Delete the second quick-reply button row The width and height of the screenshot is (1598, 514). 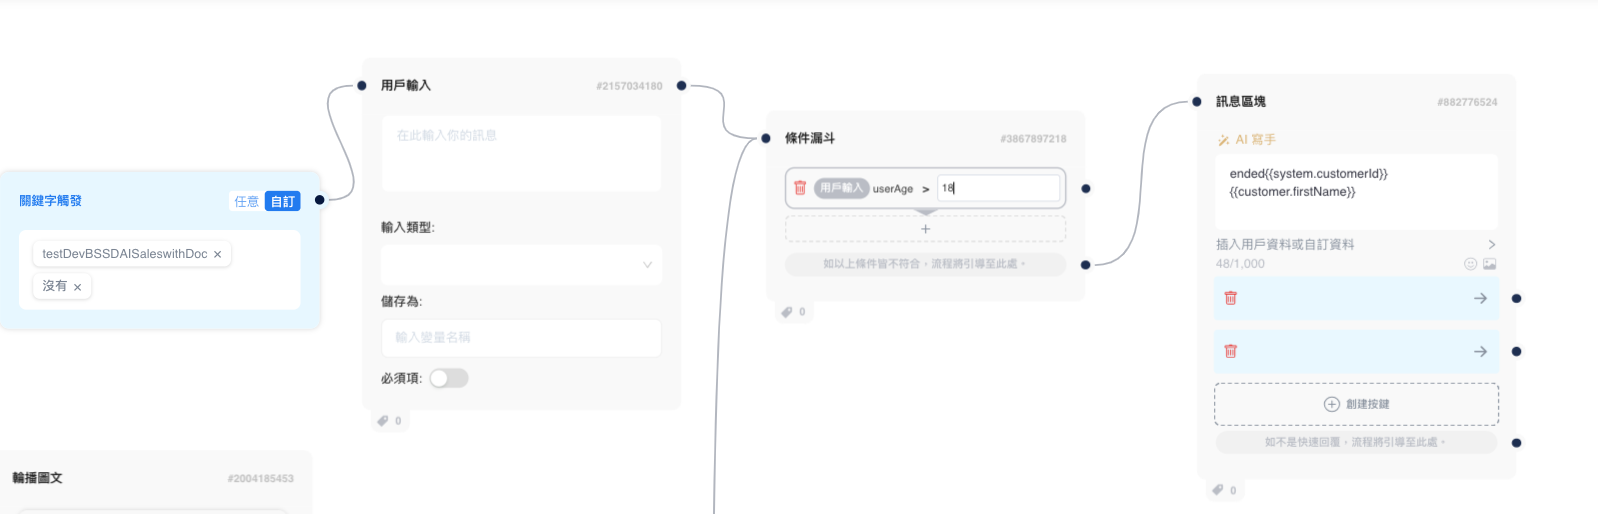(x=1231, y=351)
